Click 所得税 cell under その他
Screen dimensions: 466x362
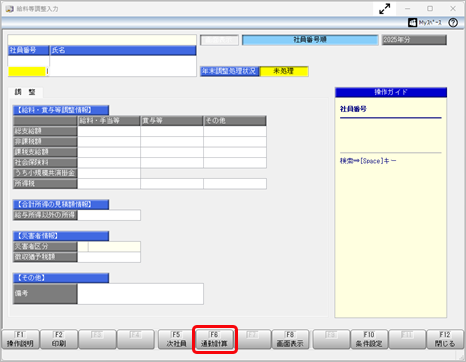pyautogui.click(x=235, y=184)
